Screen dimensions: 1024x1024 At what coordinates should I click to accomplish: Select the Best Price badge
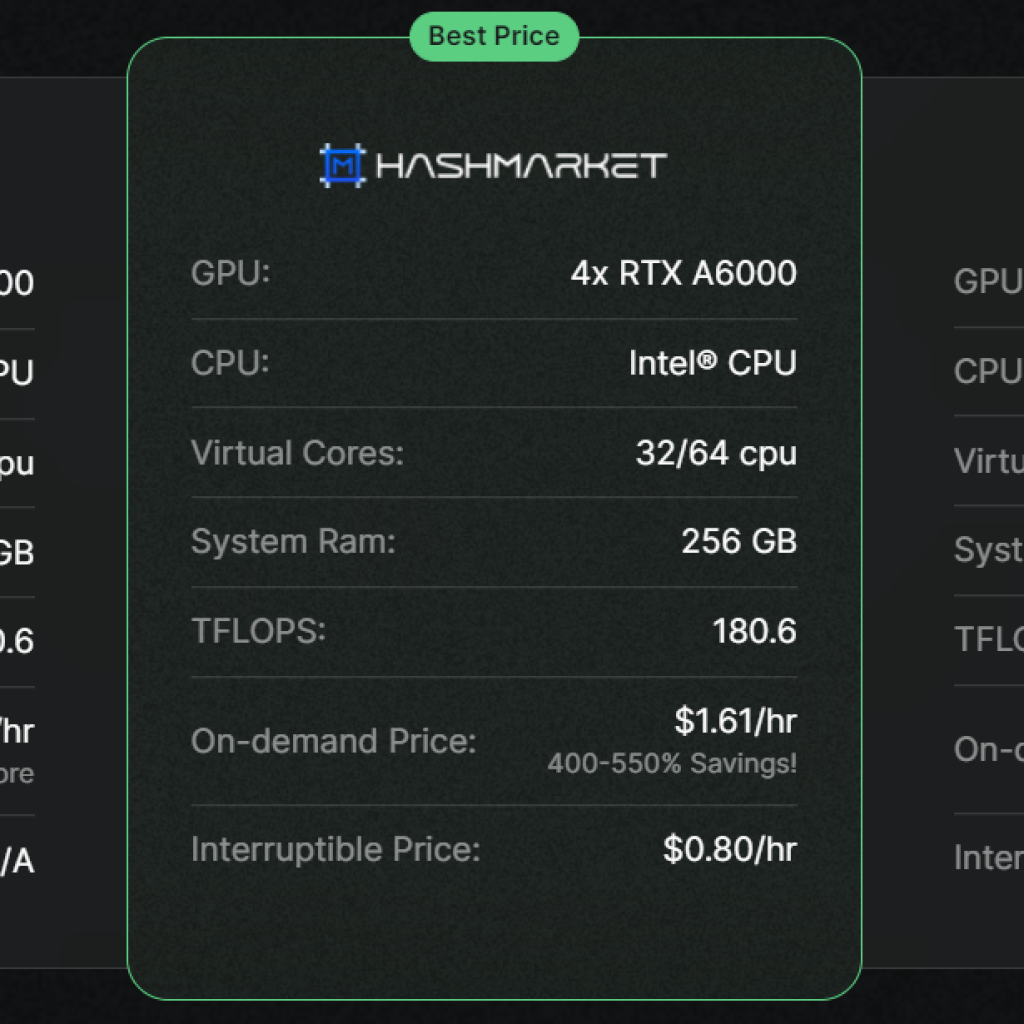coord(494,36)
